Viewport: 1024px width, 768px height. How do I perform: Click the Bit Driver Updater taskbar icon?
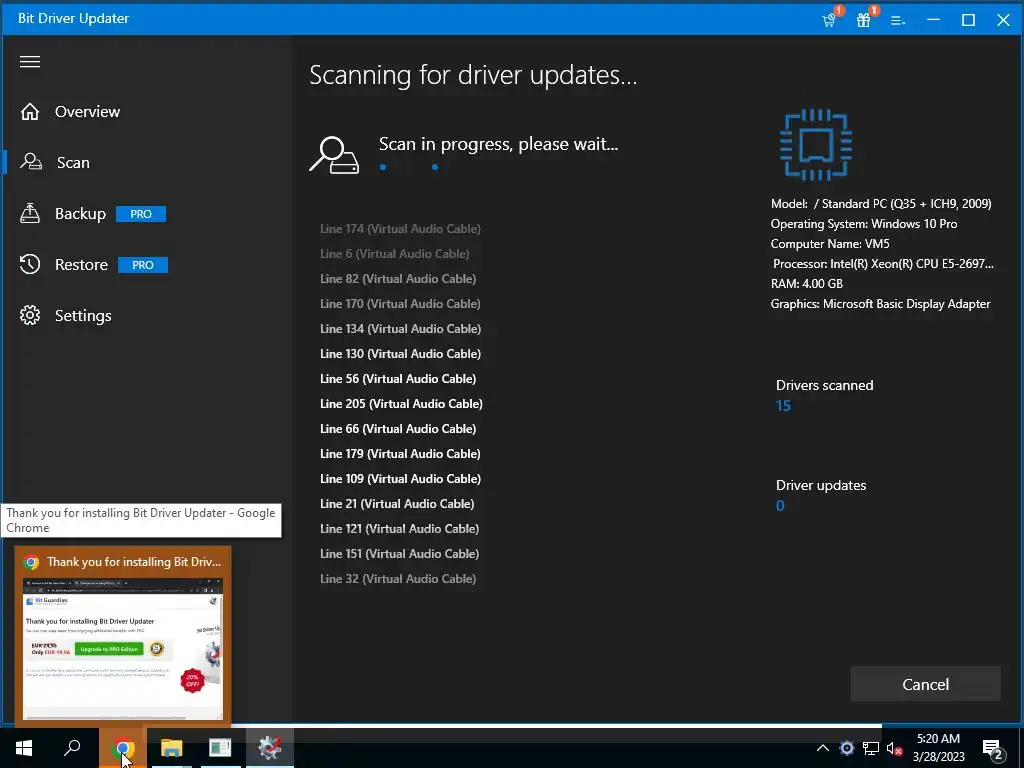(x=270, y=748)
